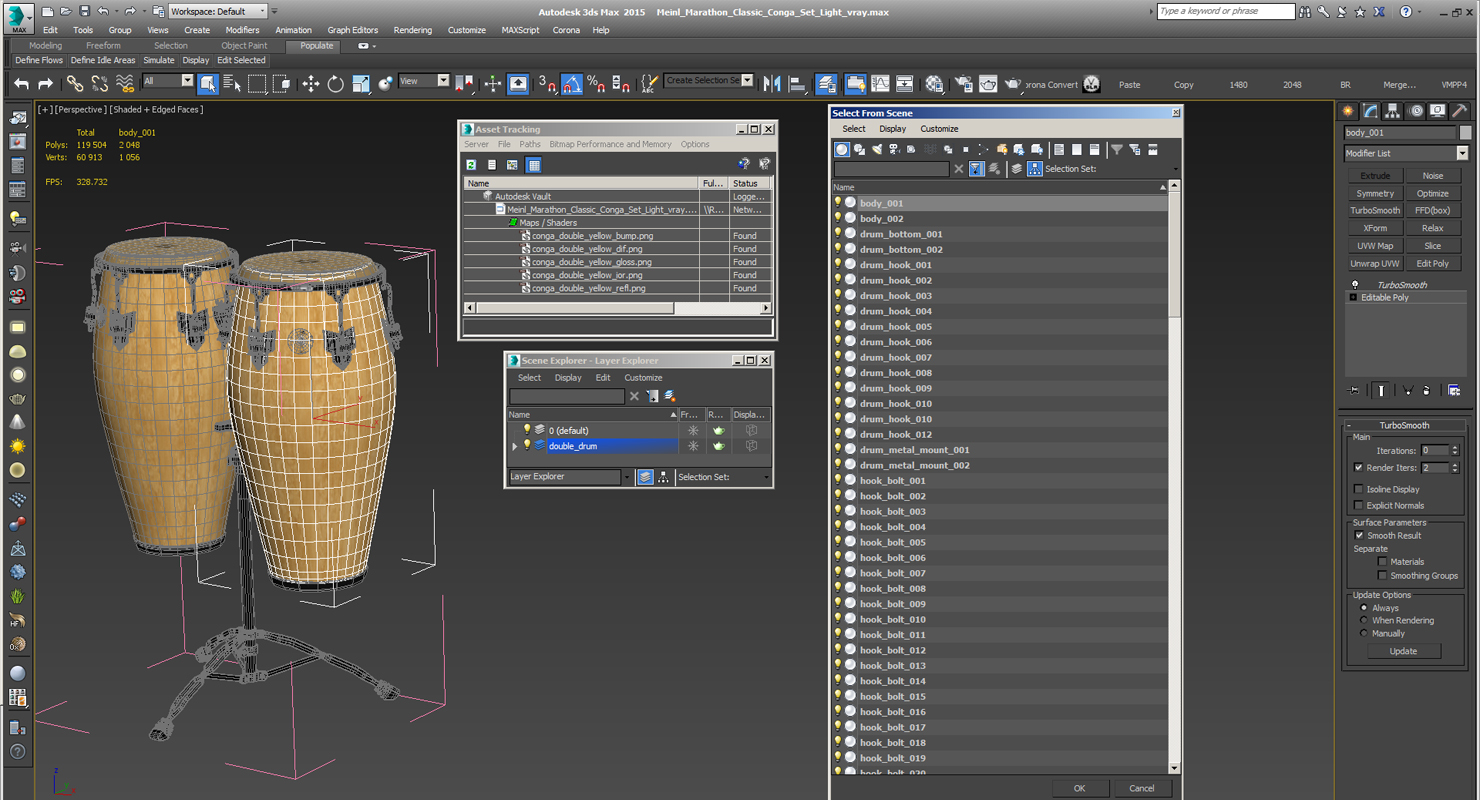Open the Graph Editors menu
The height and width of the screenshot is (800, 1480).
(352, 30)
